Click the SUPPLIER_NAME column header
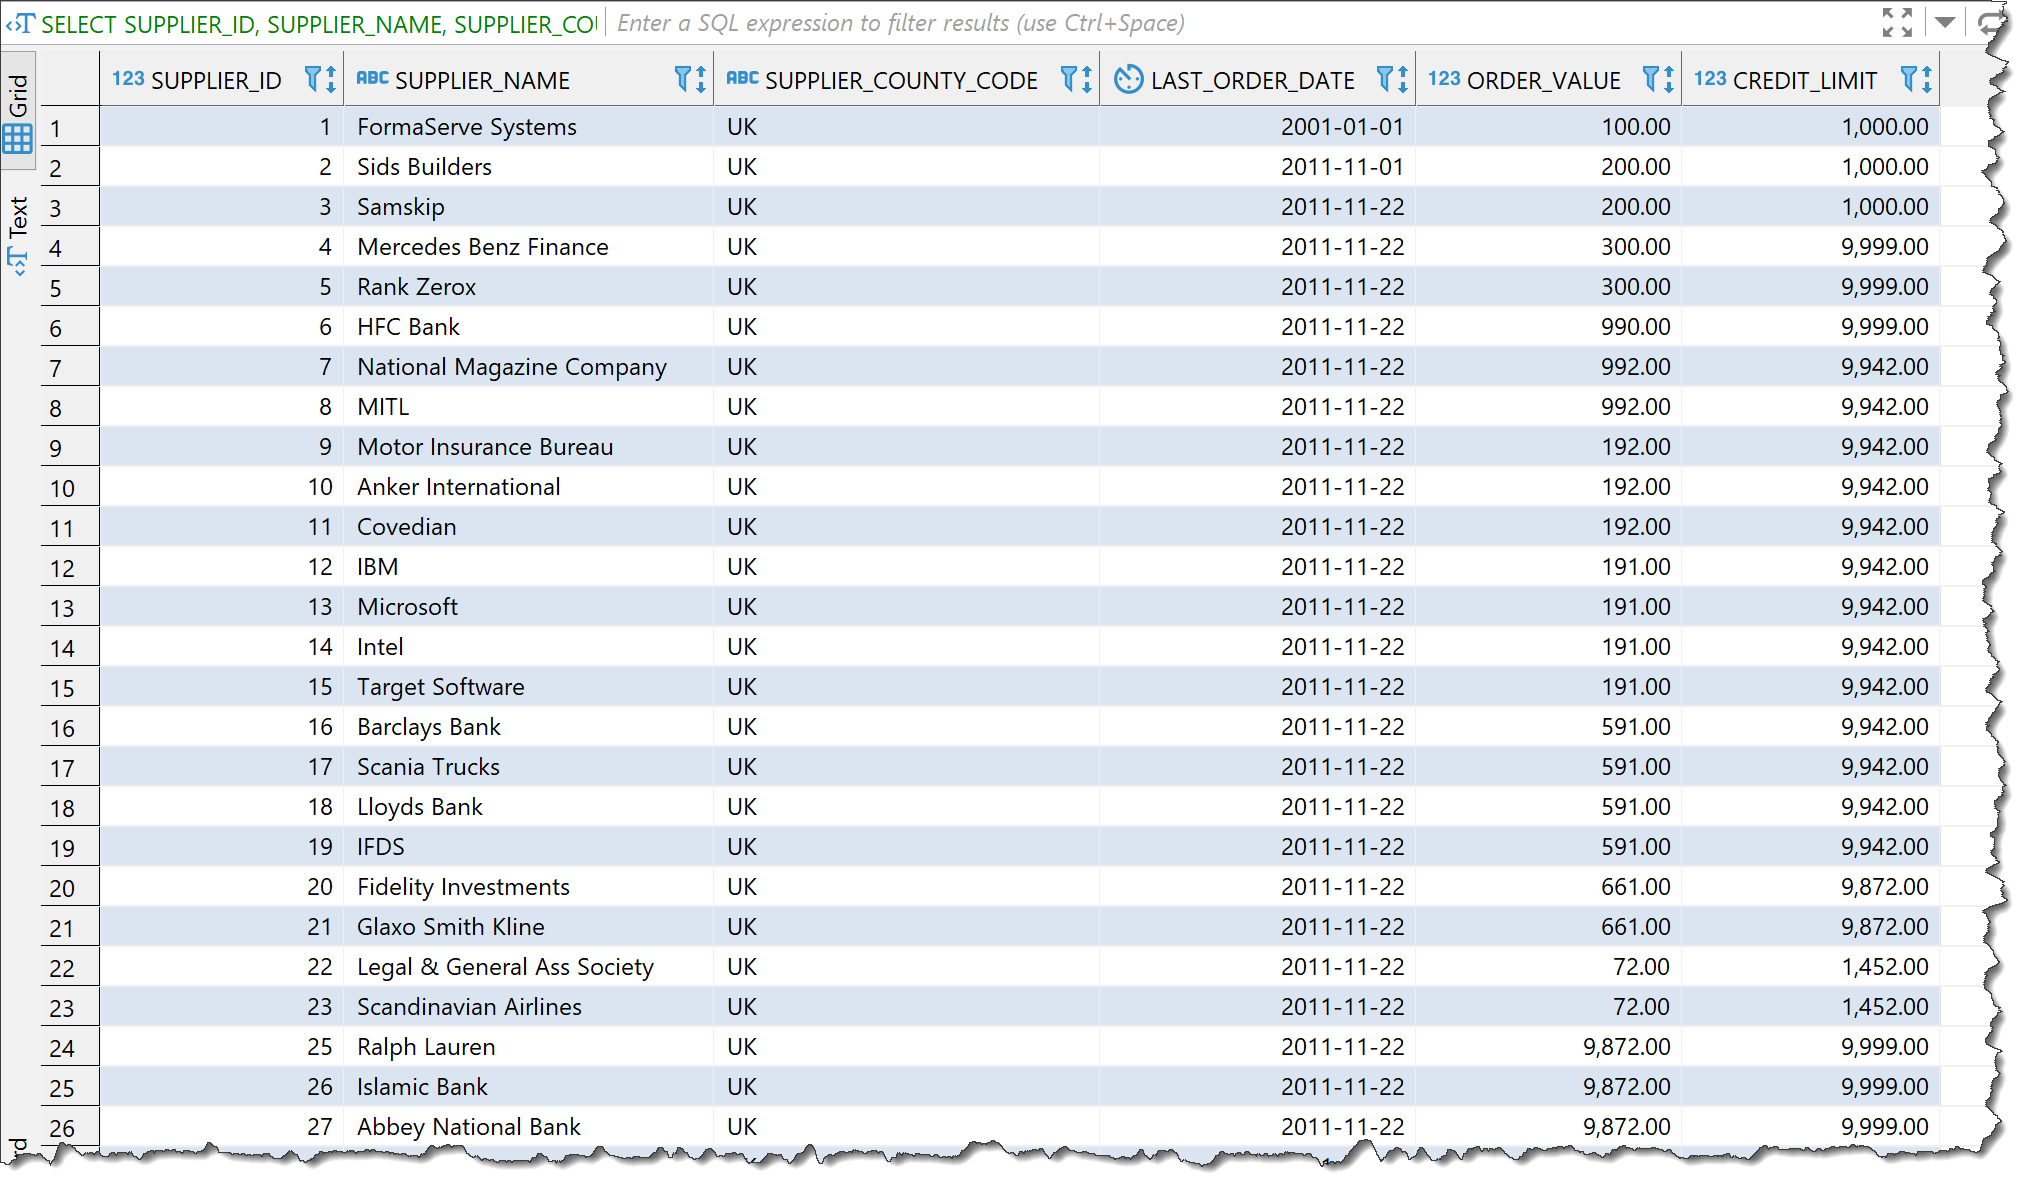 [x=482, y=80]
